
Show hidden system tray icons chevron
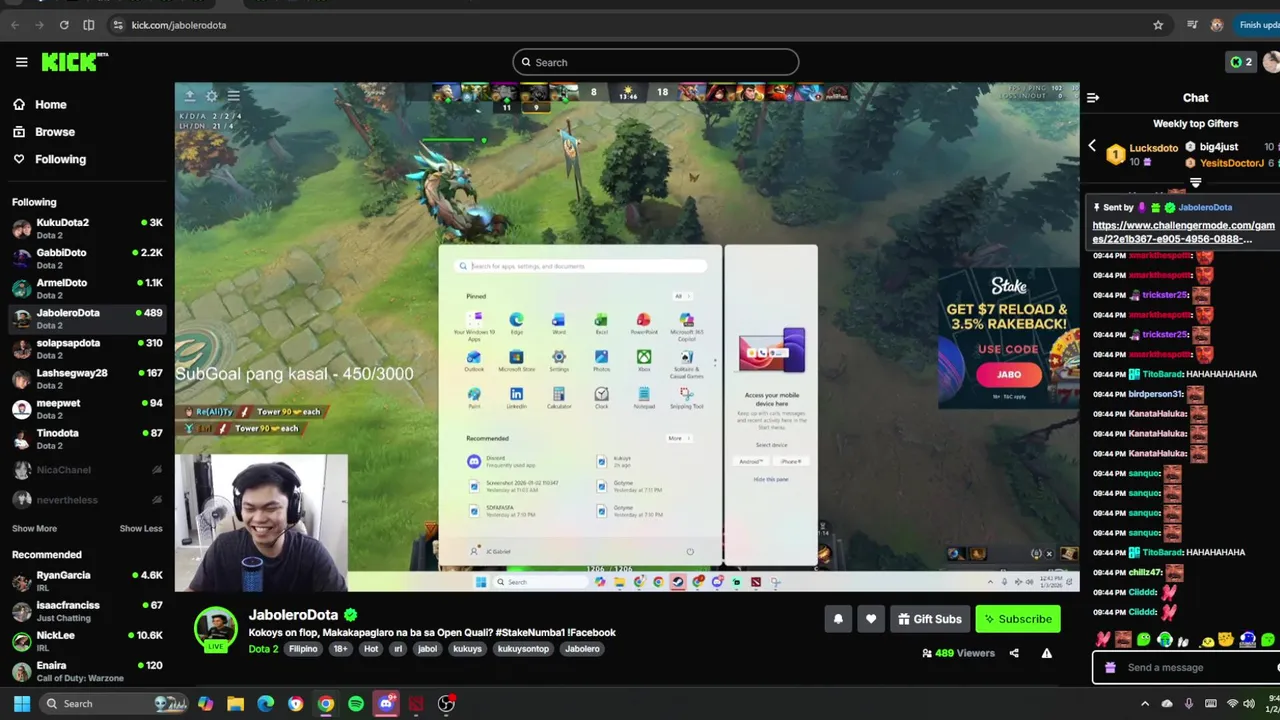pyautogui.click(x=1145, y=704)
